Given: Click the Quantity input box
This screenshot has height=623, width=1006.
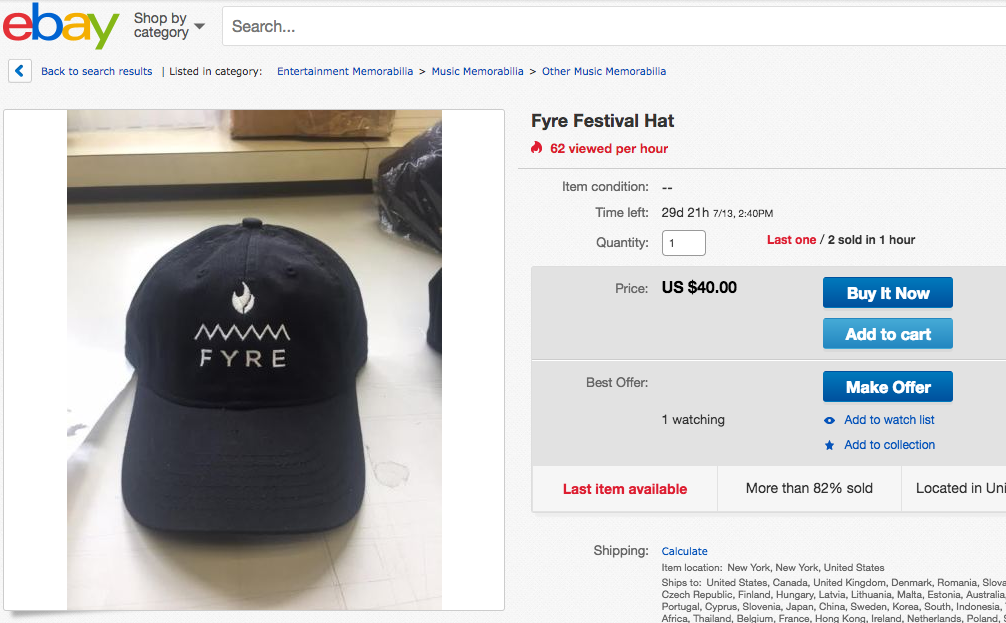Looking at the screenshot, I should 684,243.
